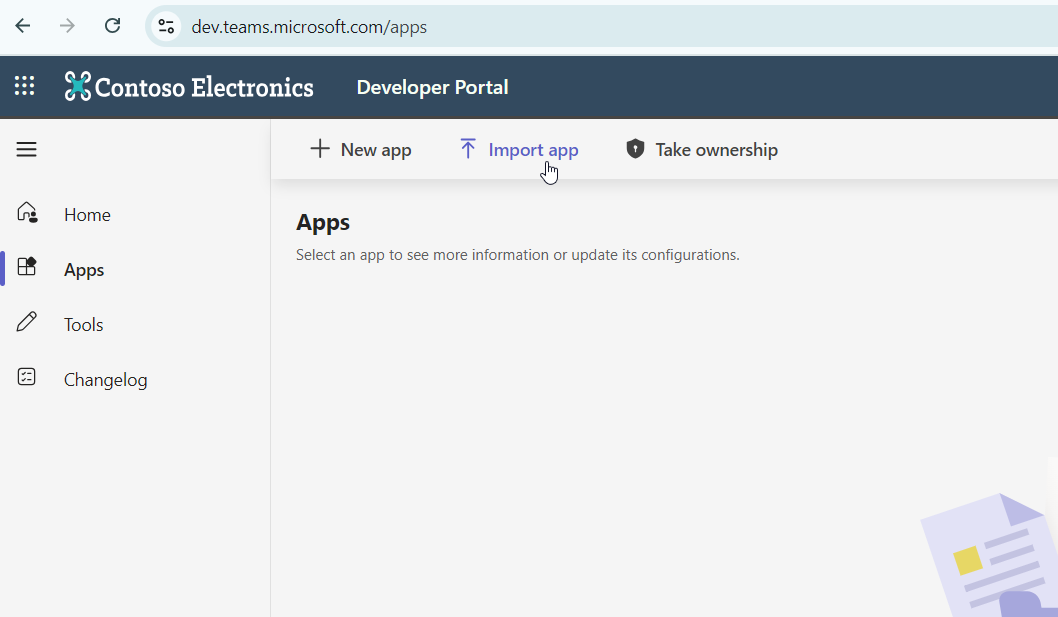Reload the page with the refresh icon
The image size is (1058, 617).
click(x=112, y=26)
